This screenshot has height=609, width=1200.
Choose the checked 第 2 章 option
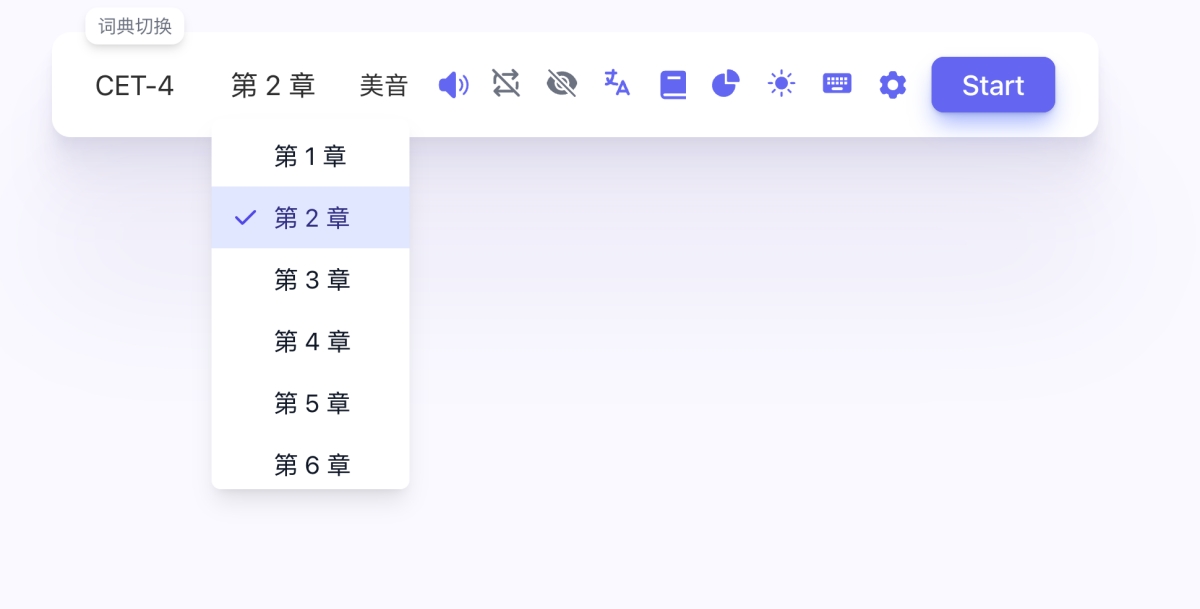click(x=311, y=218)
